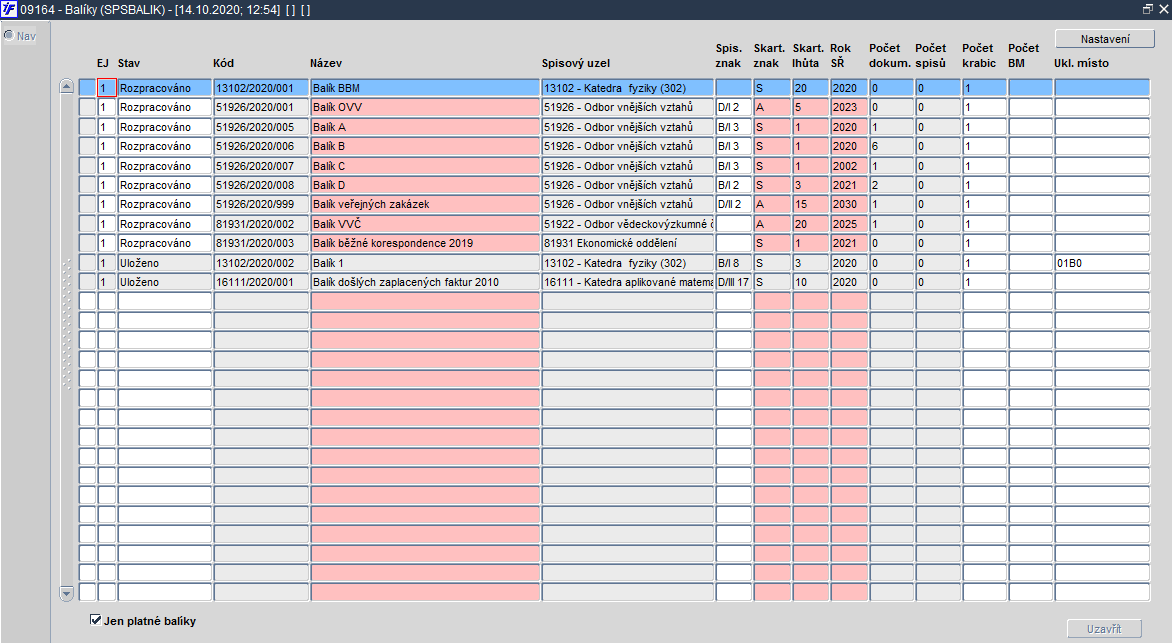Click the Ukl. místo column header
The width and height of the screenshot is (1172, 643).
[1082, 64]
